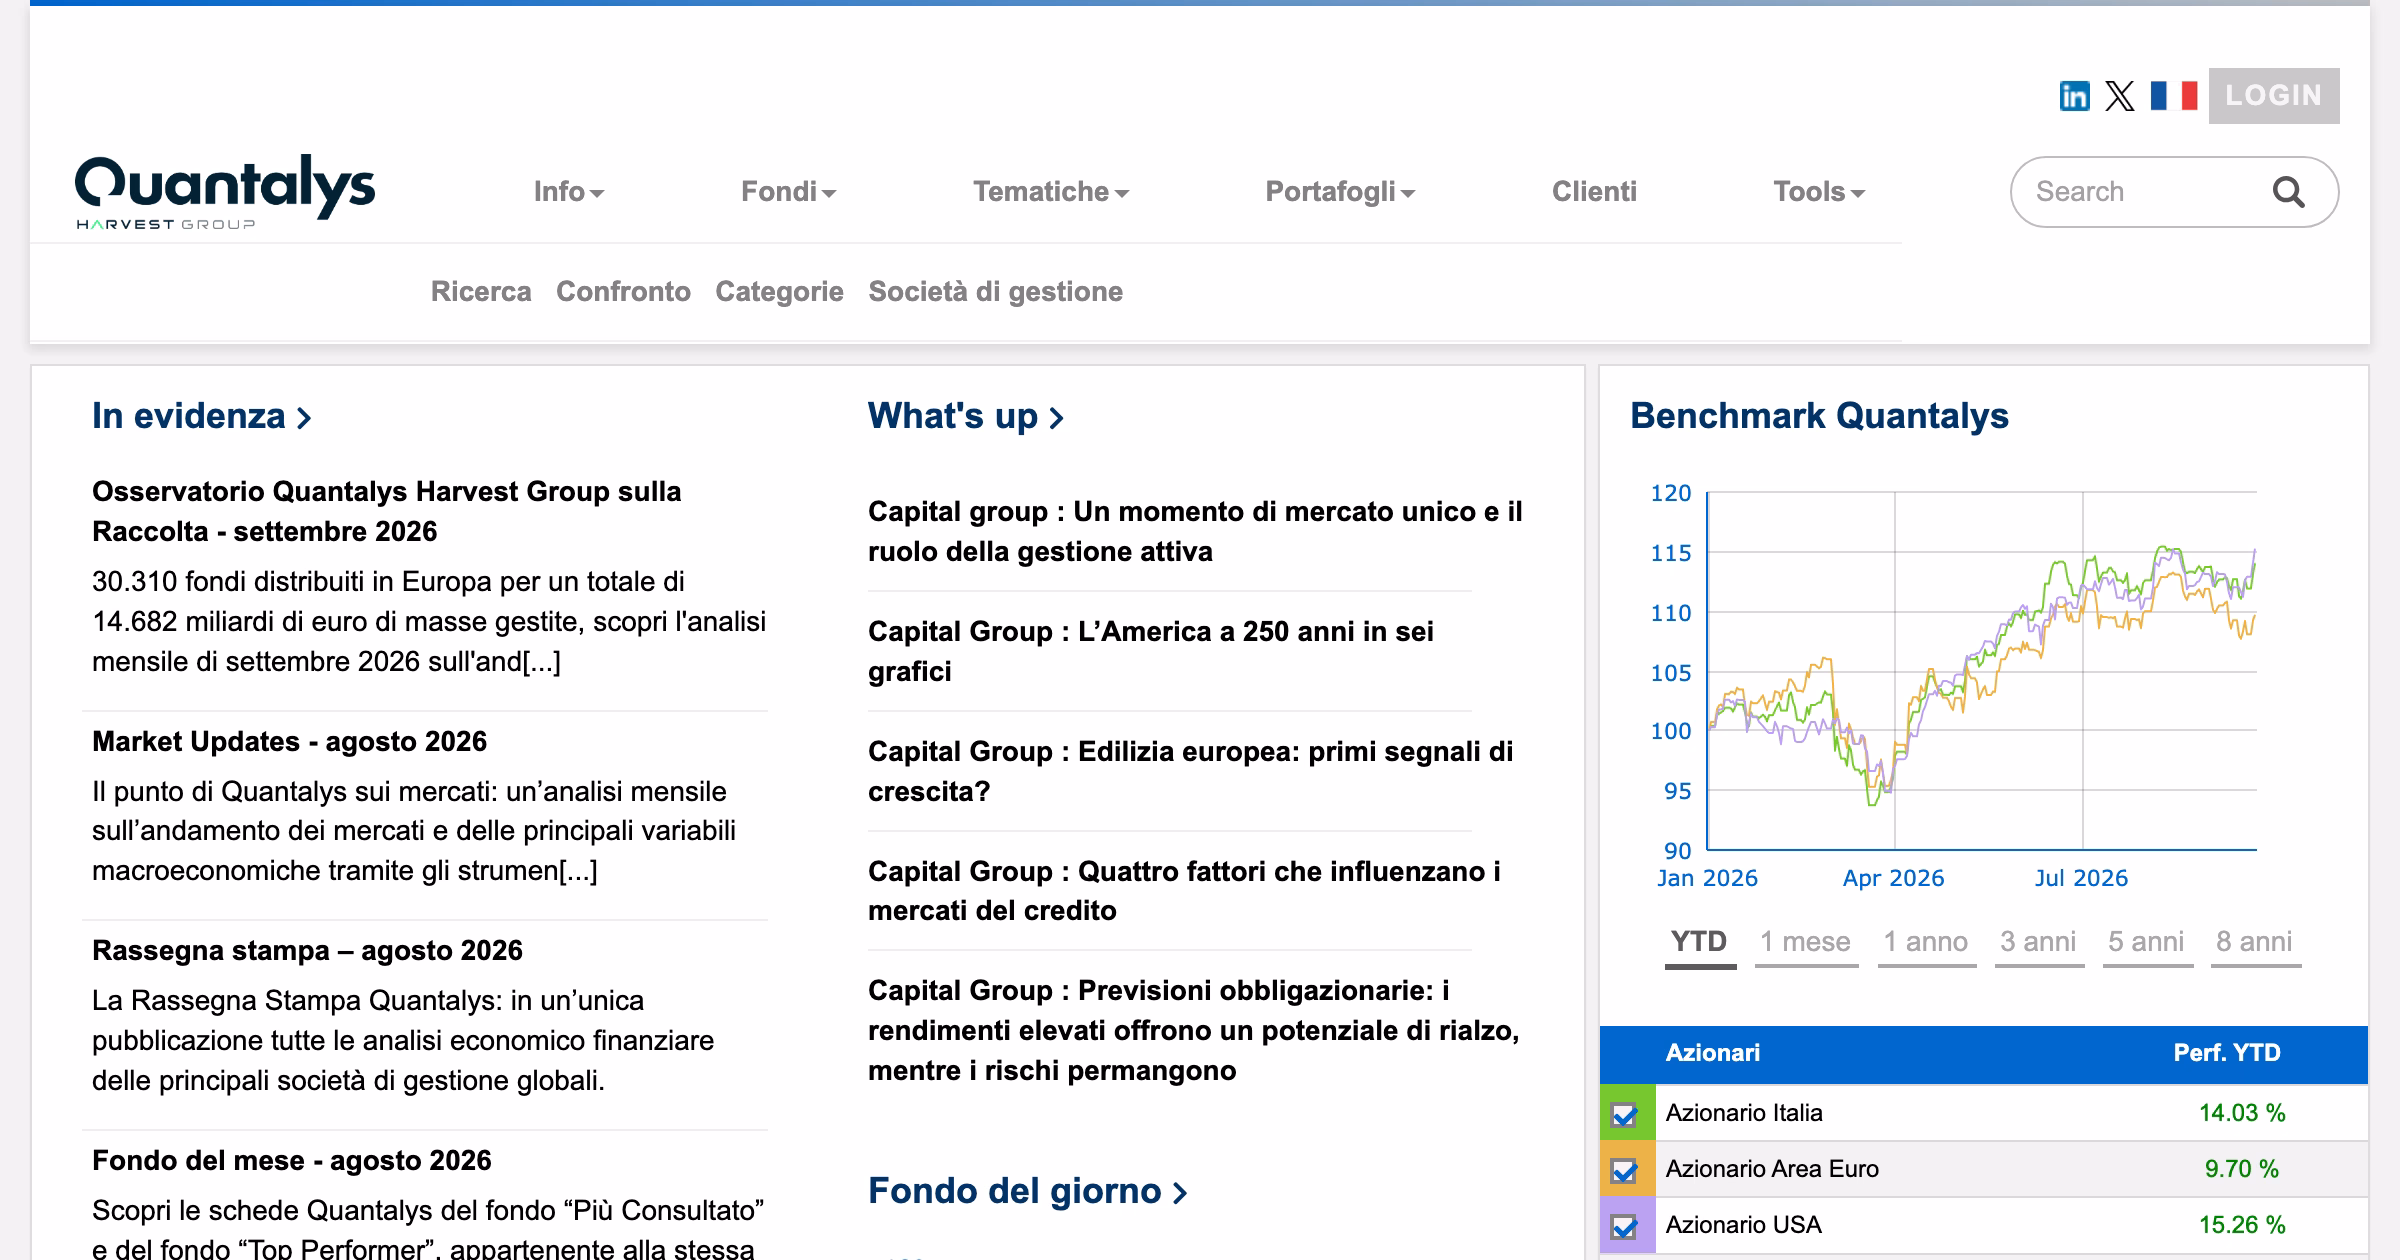
Task: Open Osservatorio Quantalys Harvest Group article
Action: pyautogui.click(x=387, y=511)
